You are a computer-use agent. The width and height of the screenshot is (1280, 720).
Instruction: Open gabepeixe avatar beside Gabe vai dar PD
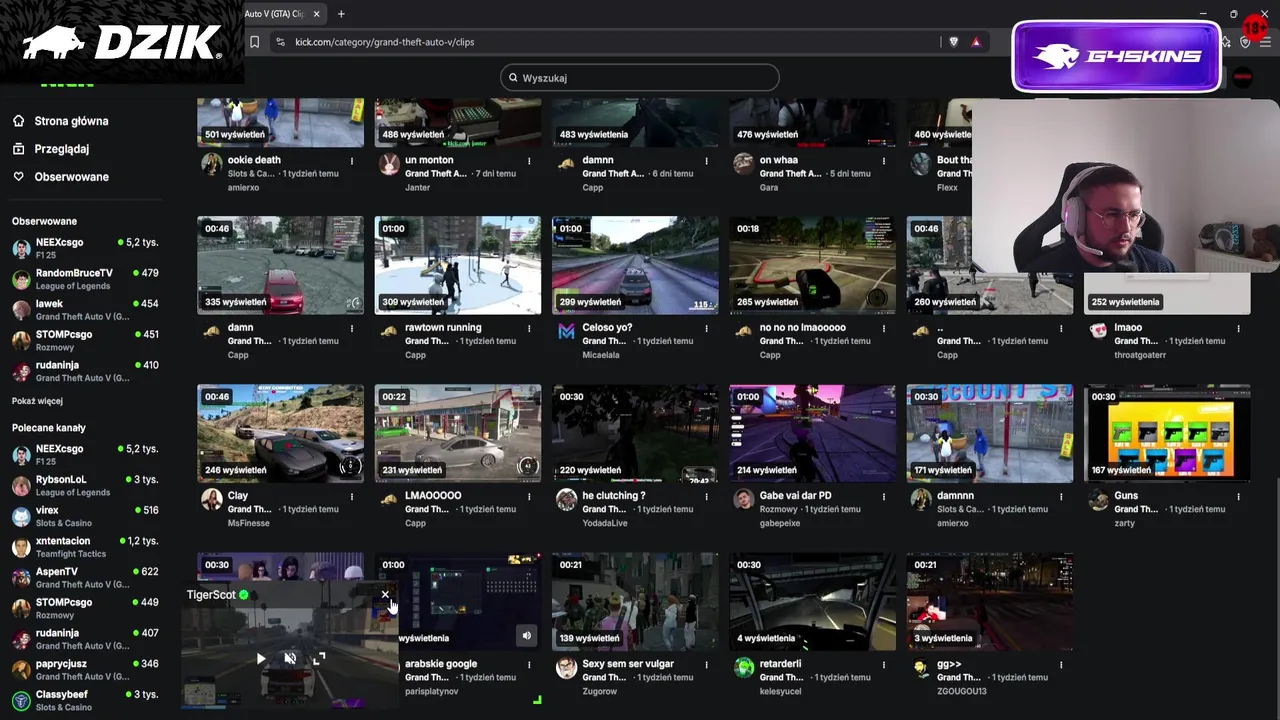tap(743, 500)
